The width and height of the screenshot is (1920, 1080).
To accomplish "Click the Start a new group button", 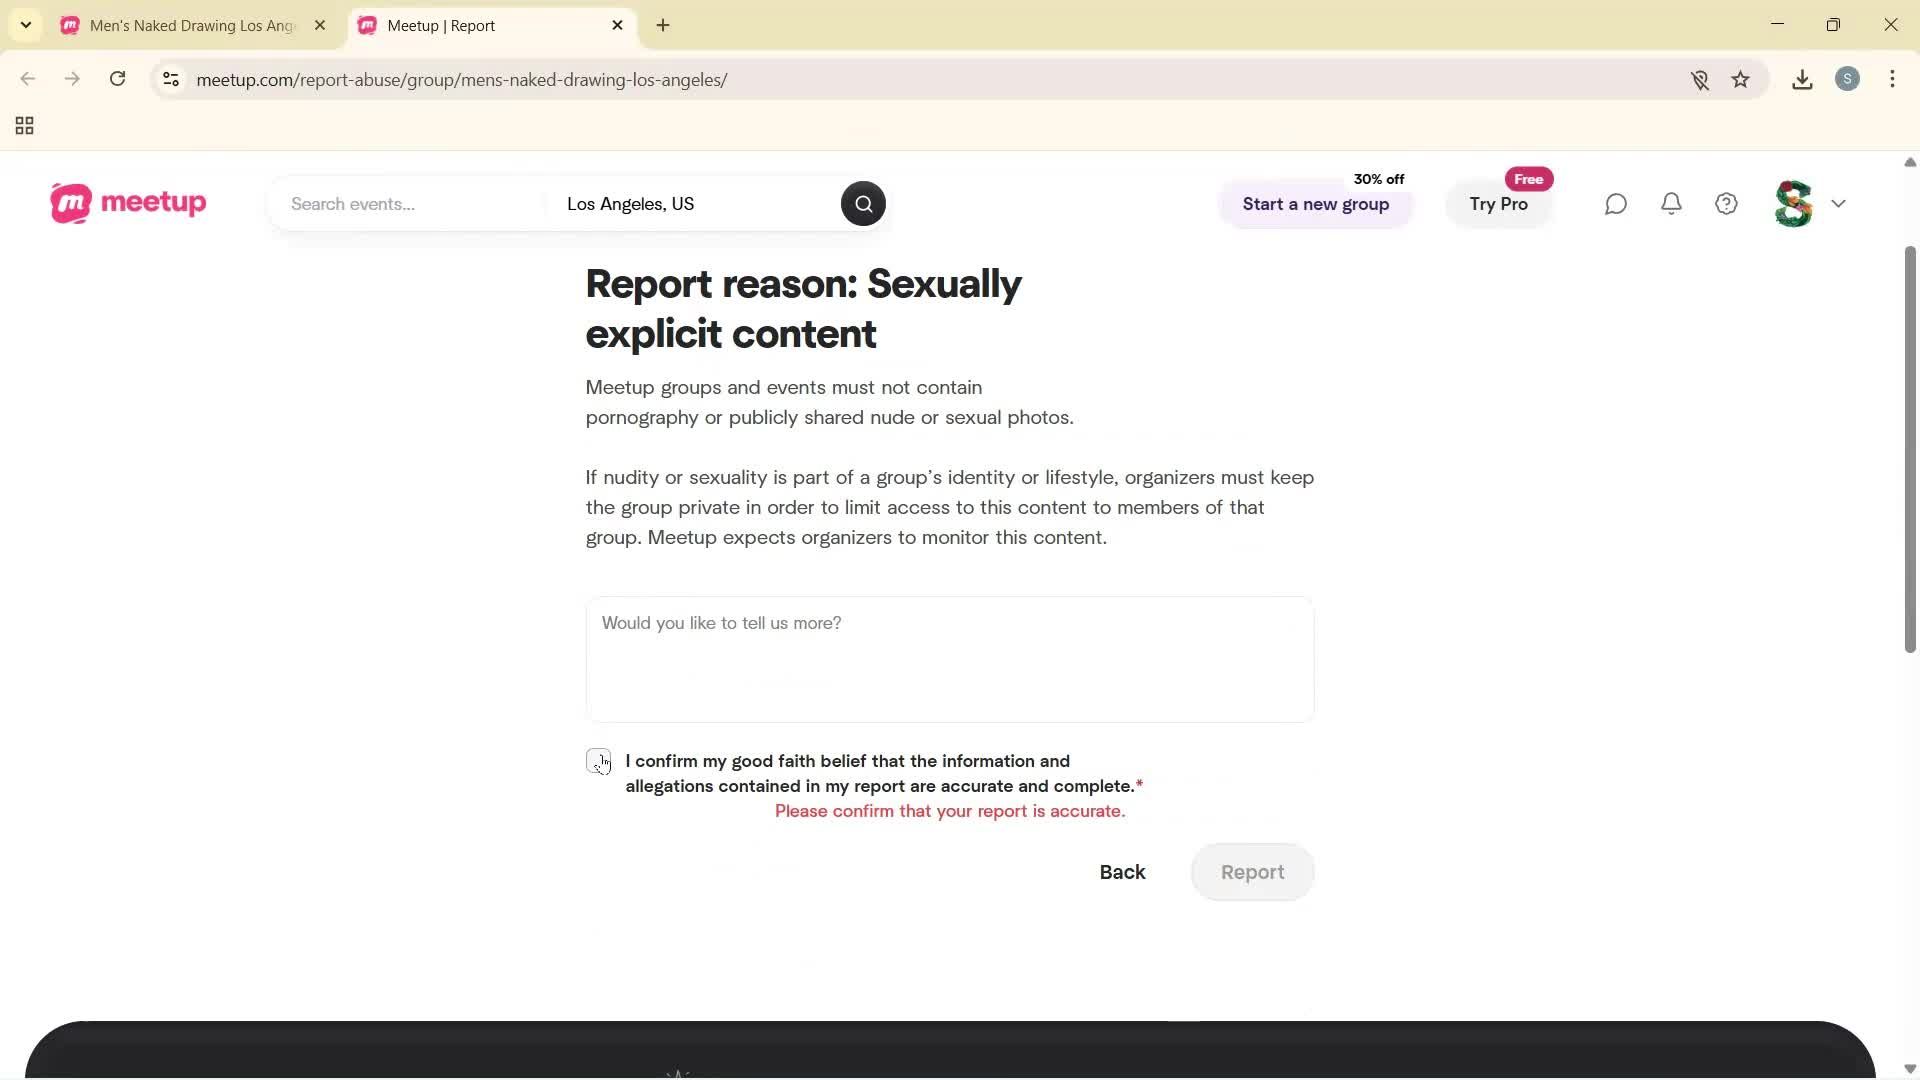I will (x=1316, y=204).
